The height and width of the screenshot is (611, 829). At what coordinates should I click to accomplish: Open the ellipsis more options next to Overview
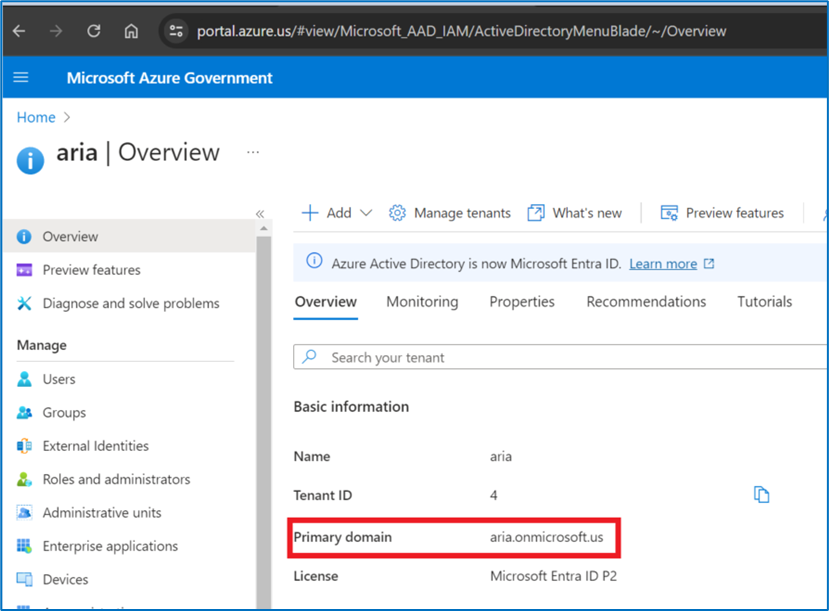point(253,152)
